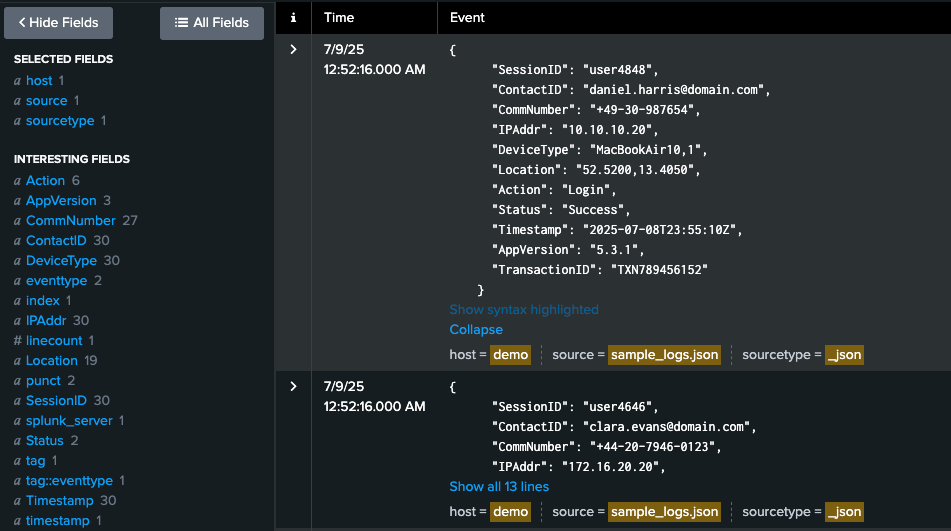Open the CommNumber field summary
The width and height of the screenshot is (951, 531).
tap(70, 221)
